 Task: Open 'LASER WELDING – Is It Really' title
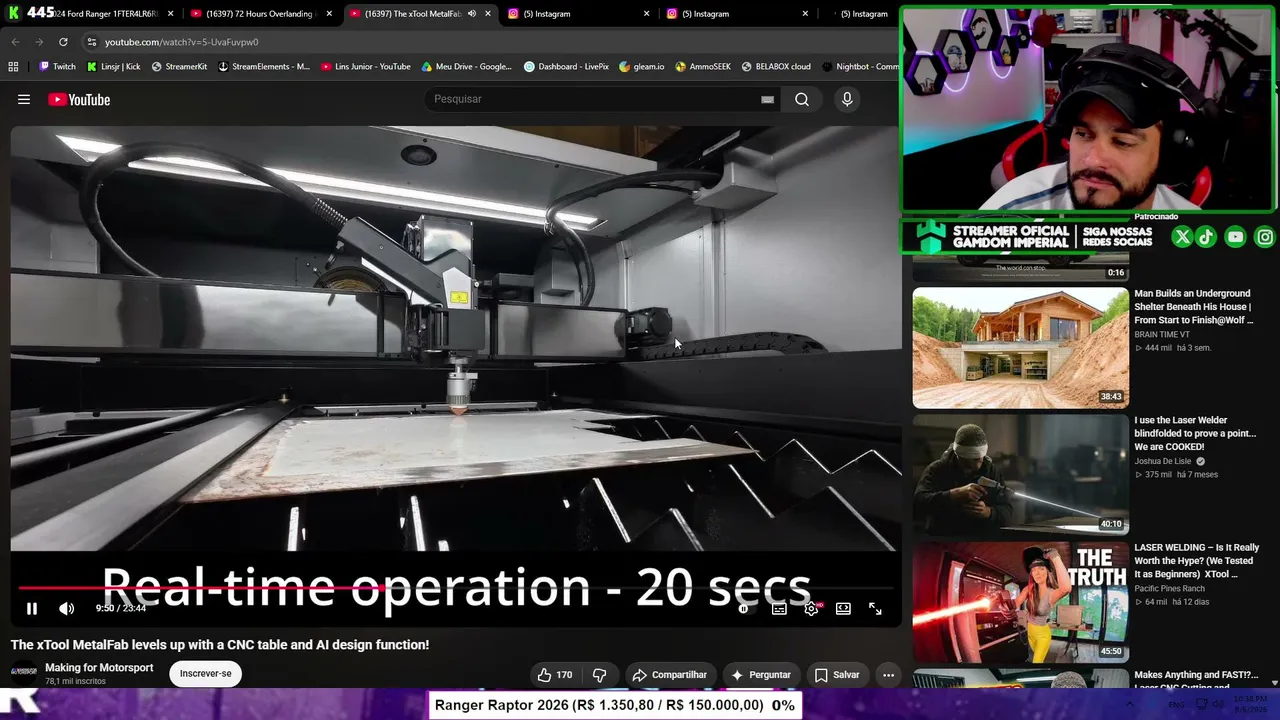[1197, 561]
